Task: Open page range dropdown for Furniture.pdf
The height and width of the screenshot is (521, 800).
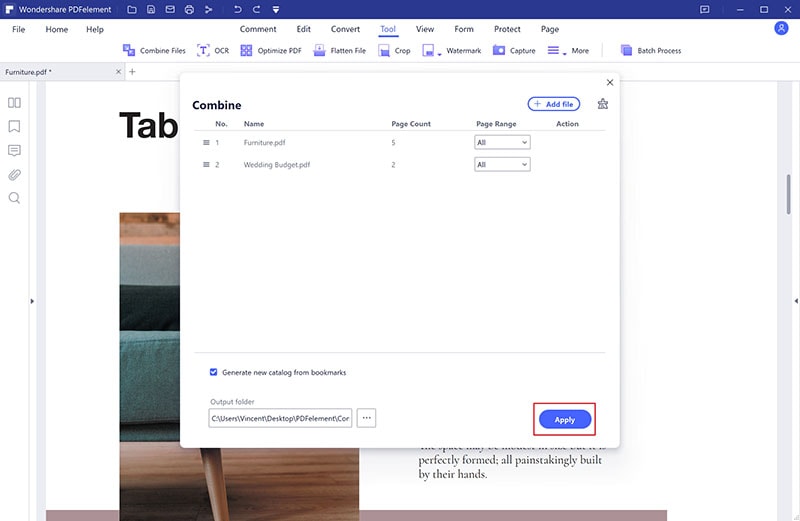Action: click(x=502, y=142)
